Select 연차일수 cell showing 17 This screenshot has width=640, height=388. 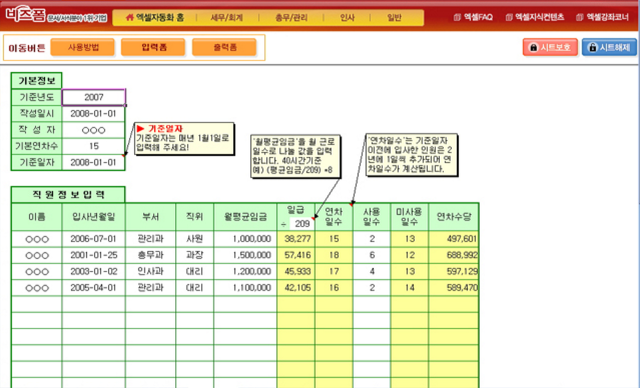[334, 271]
